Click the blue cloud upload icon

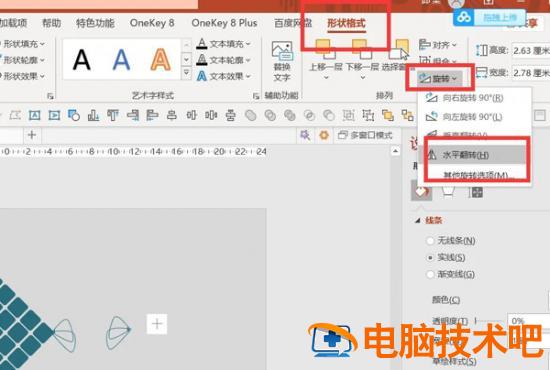click(x=464, y=16)
